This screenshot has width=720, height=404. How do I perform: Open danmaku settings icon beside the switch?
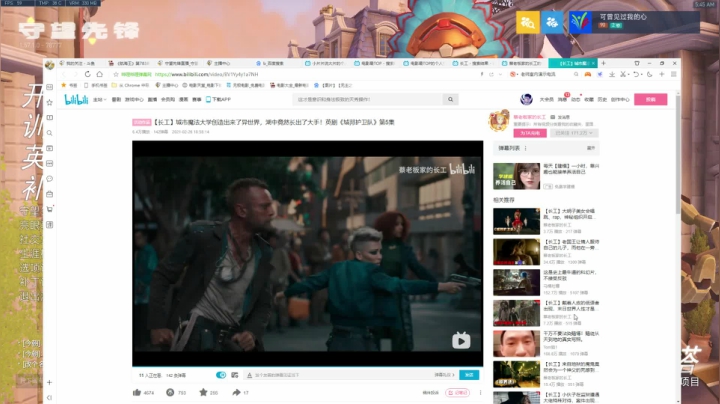235,375
